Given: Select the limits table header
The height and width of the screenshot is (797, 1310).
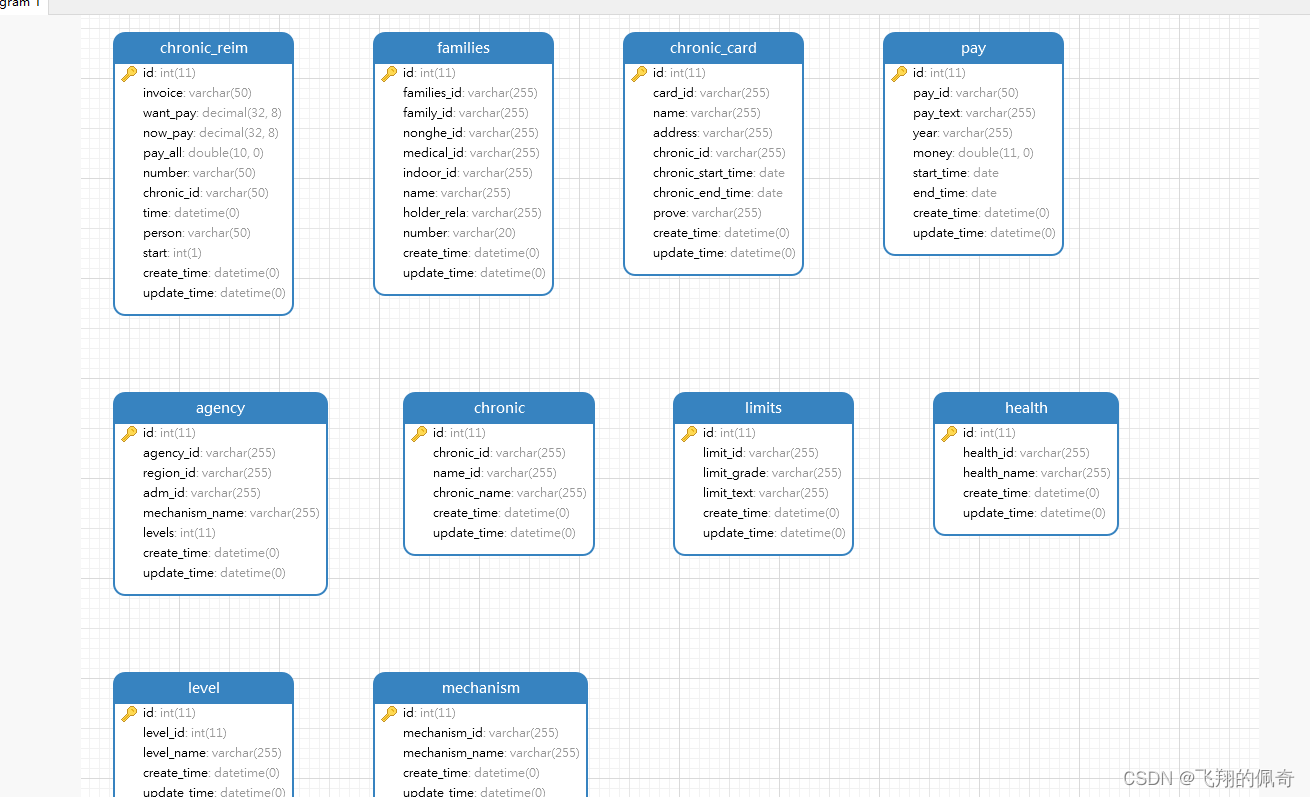Looking at the screenshot, I should 763,408.
